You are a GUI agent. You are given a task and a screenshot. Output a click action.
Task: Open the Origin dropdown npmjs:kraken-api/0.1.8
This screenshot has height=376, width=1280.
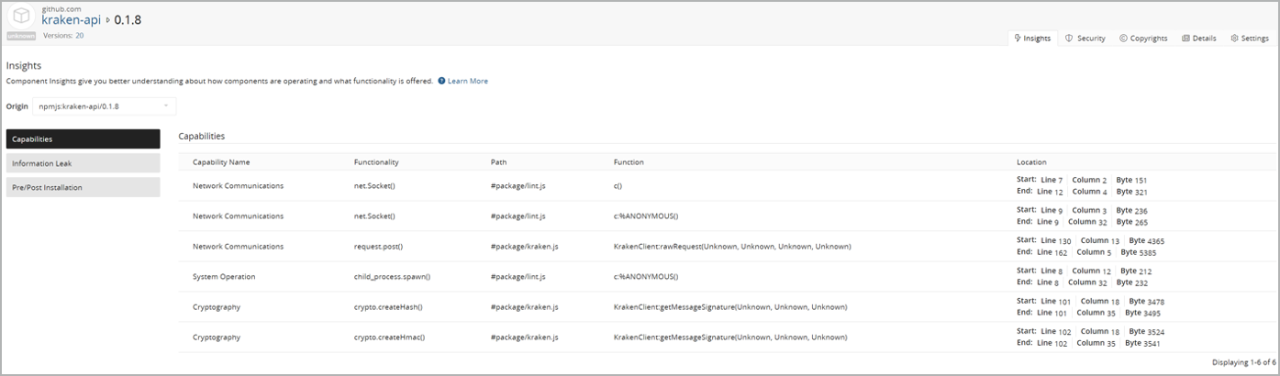click(105, 106)
